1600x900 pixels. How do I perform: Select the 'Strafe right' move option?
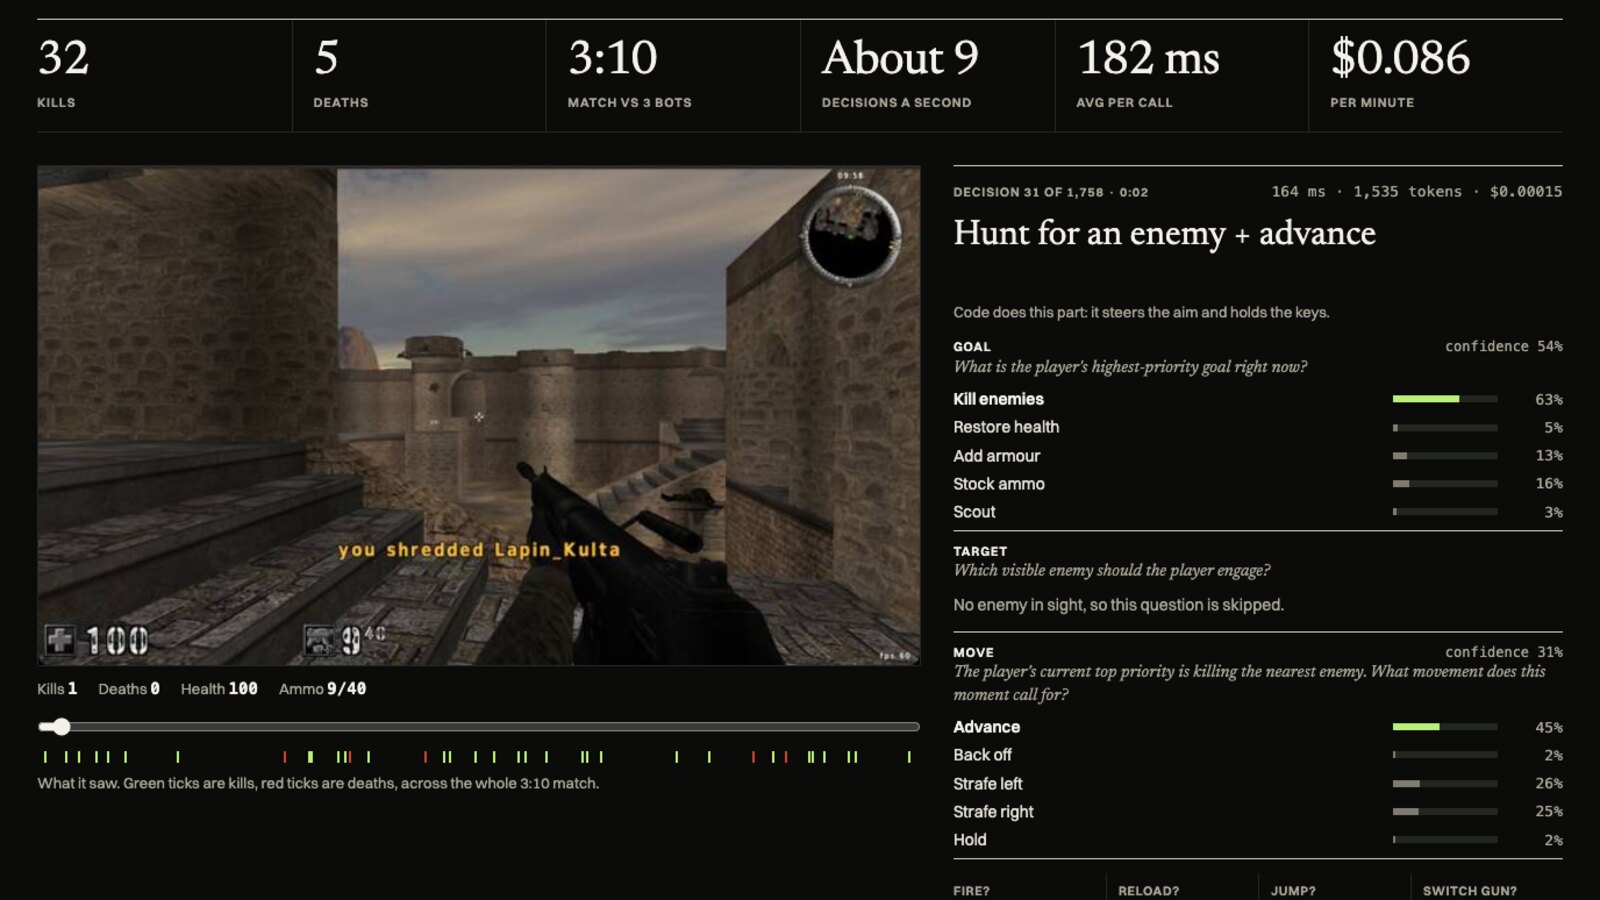pyautogui.click(x=1257, y=812)
